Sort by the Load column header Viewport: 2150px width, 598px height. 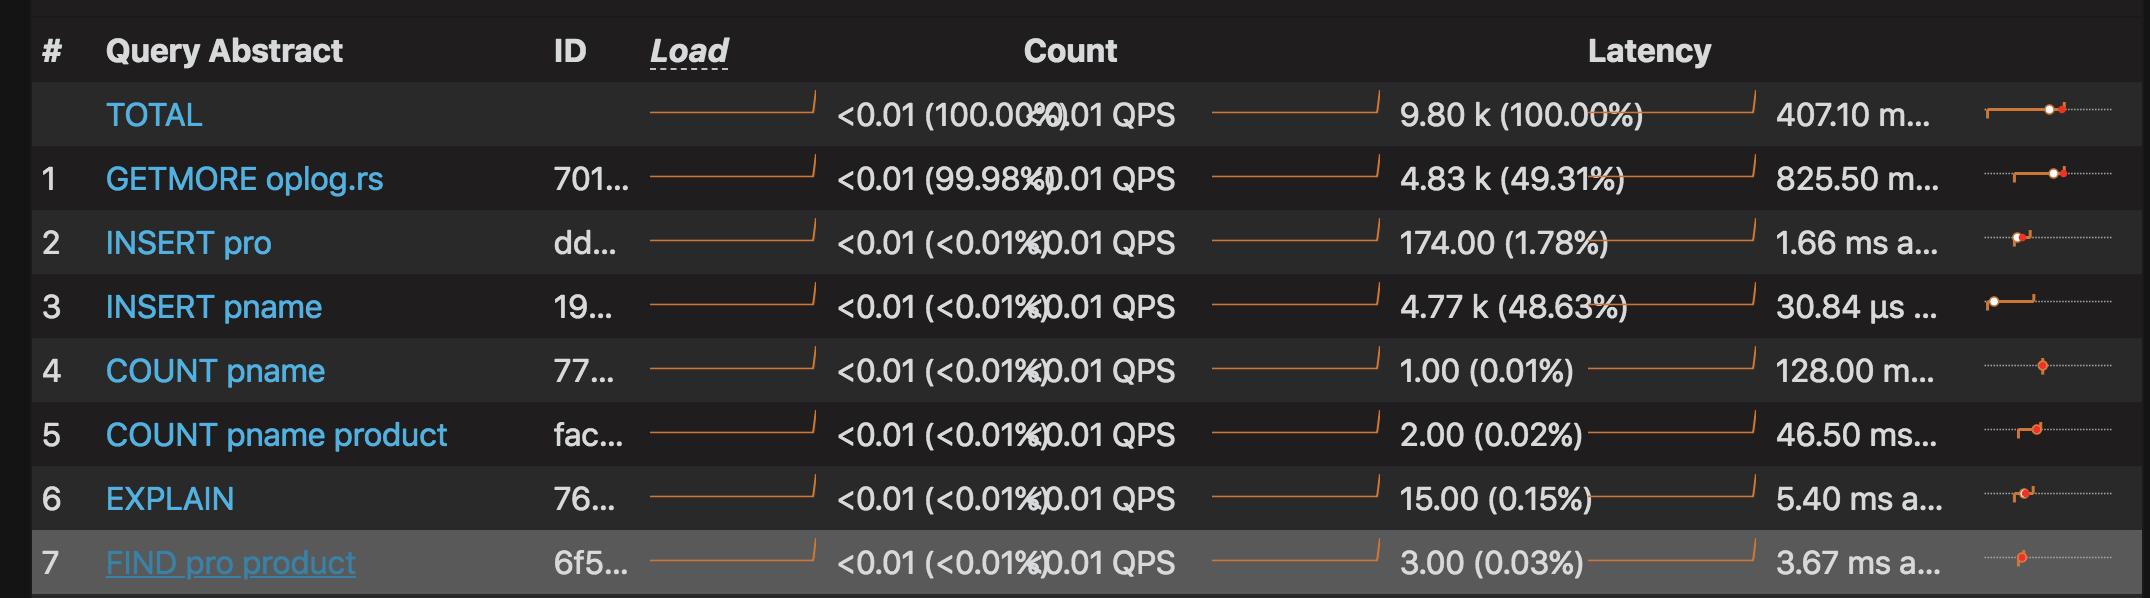coord(689,51)
